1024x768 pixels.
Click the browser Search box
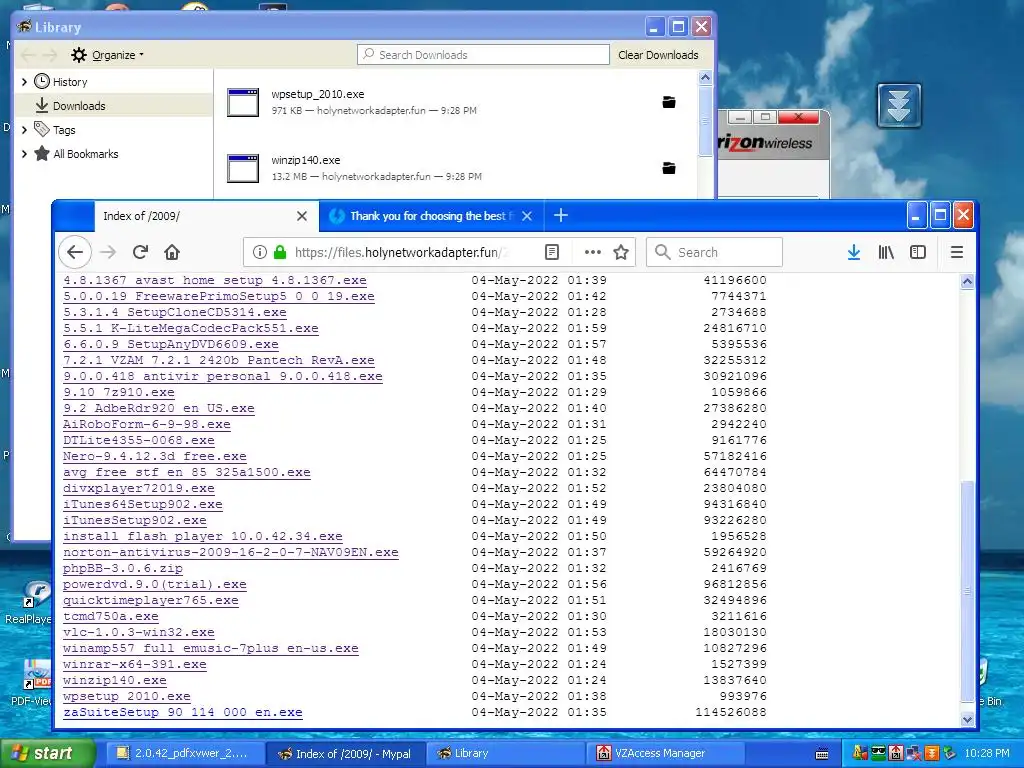(x=714, y=252)
